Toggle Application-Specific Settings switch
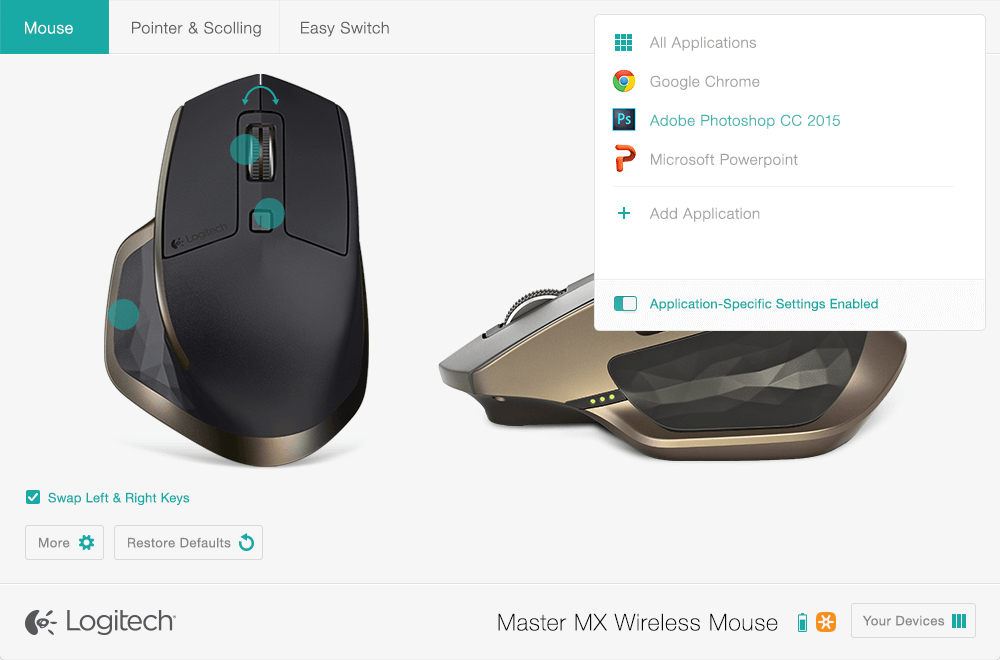The width and height of the screenshot is (1000, 660). 625,304
